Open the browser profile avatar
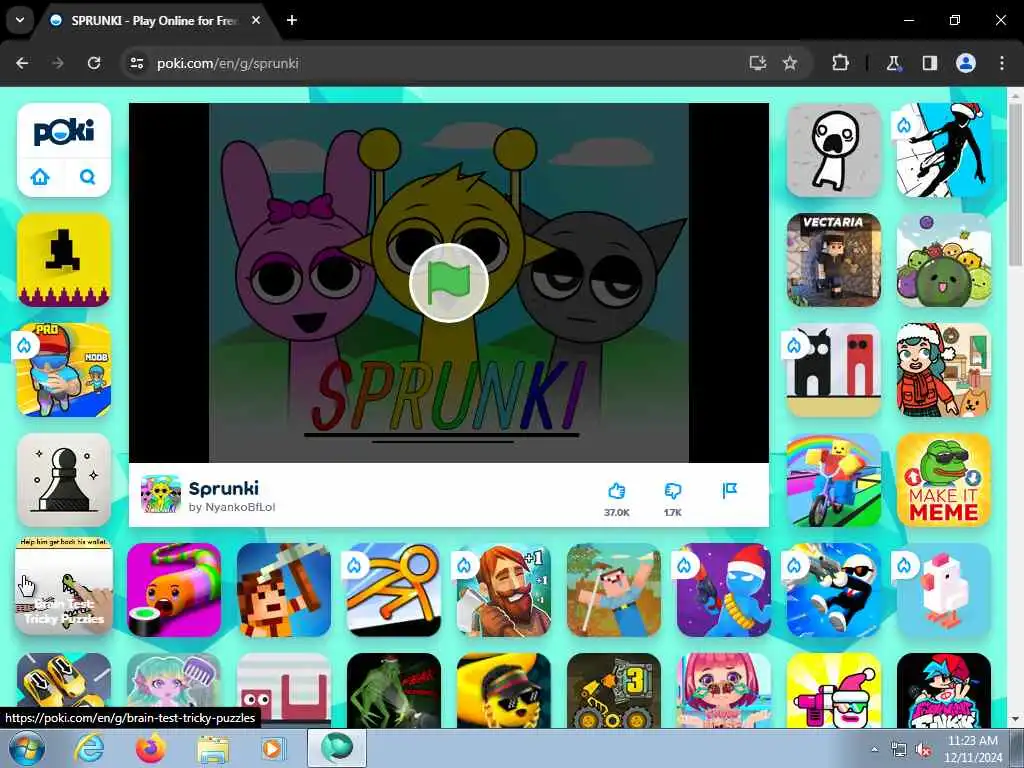The width and height of the screenshot is (1024, 768). point(966,63)
